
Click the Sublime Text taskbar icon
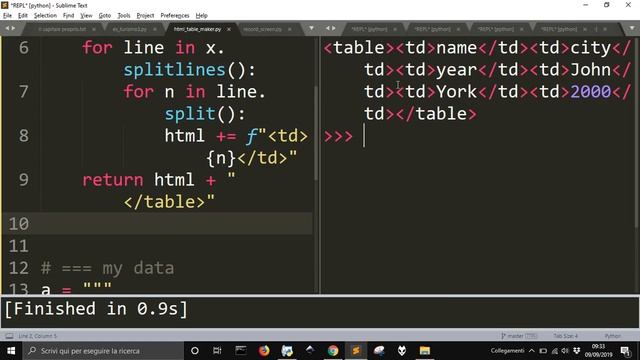coord(356,351)
